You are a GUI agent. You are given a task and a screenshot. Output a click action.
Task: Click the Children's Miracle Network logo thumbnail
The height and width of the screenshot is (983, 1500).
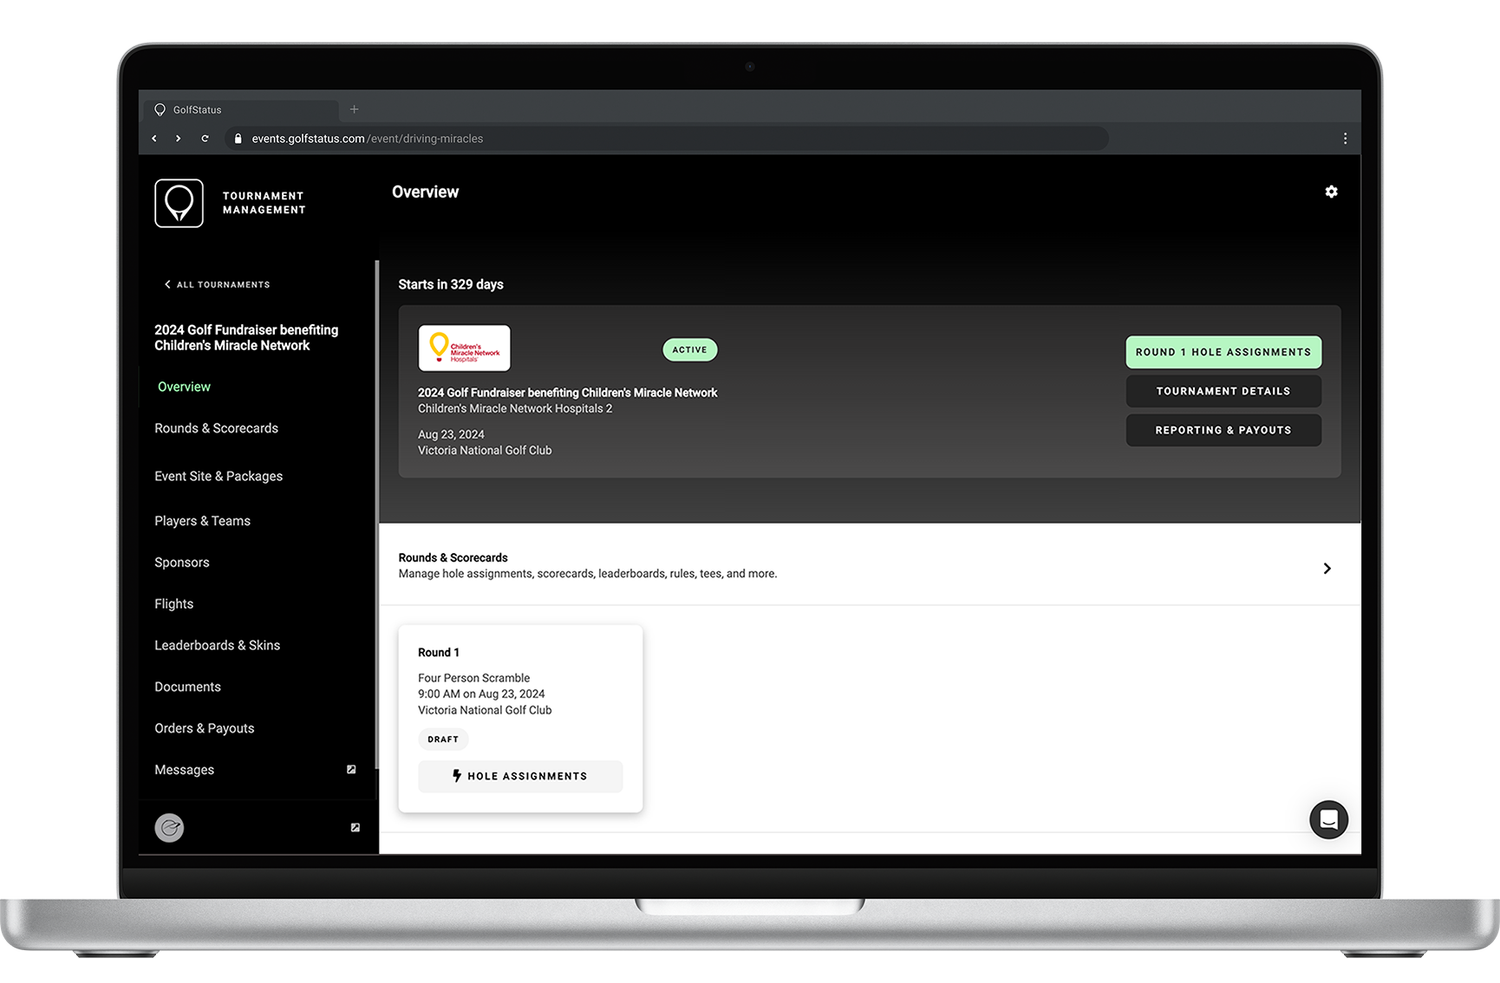(464, 347)
